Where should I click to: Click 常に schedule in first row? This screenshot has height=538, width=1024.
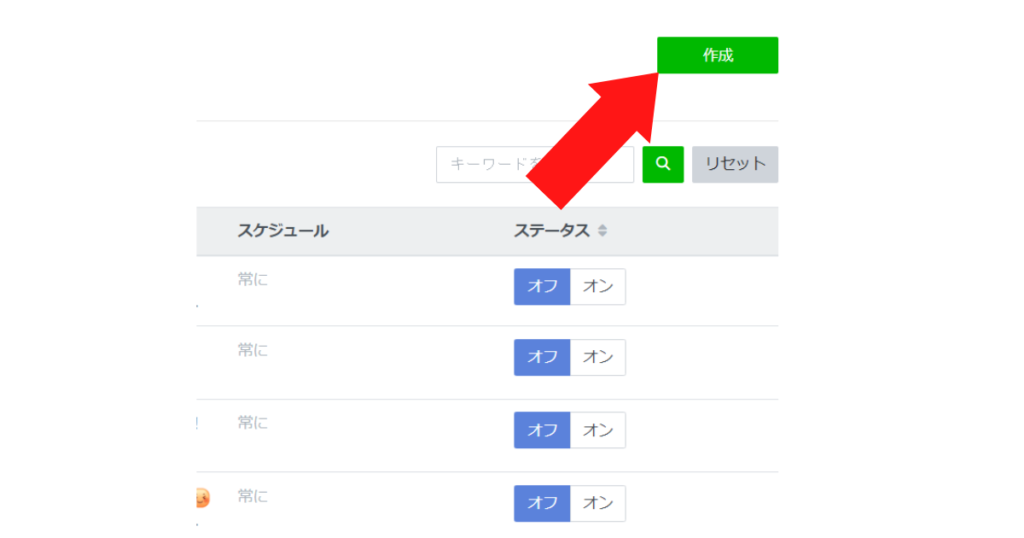pos(253,279)
